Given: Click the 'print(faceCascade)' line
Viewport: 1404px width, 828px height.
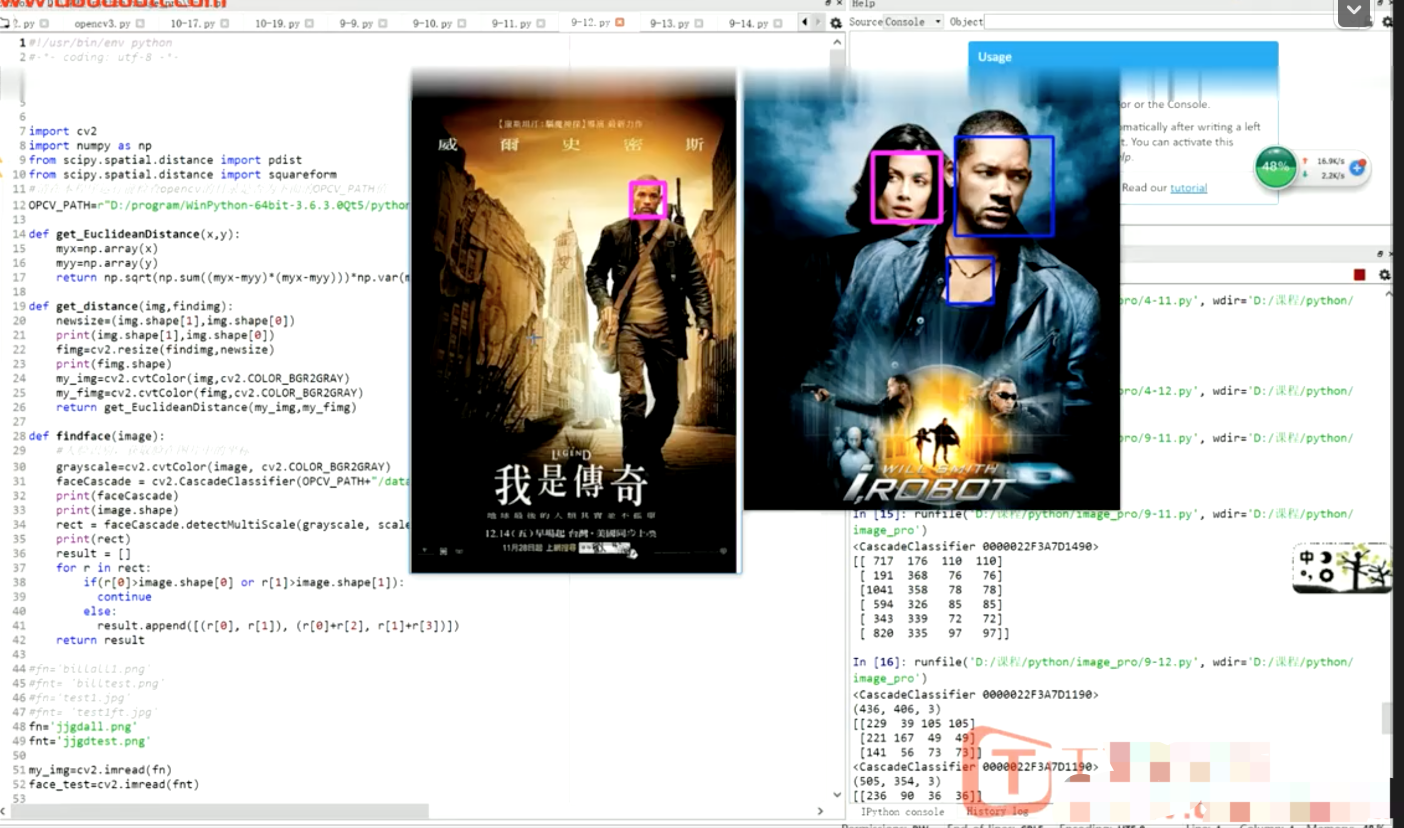Looking at the screenshot, I should pyautogui.click(x=117, y=495).
